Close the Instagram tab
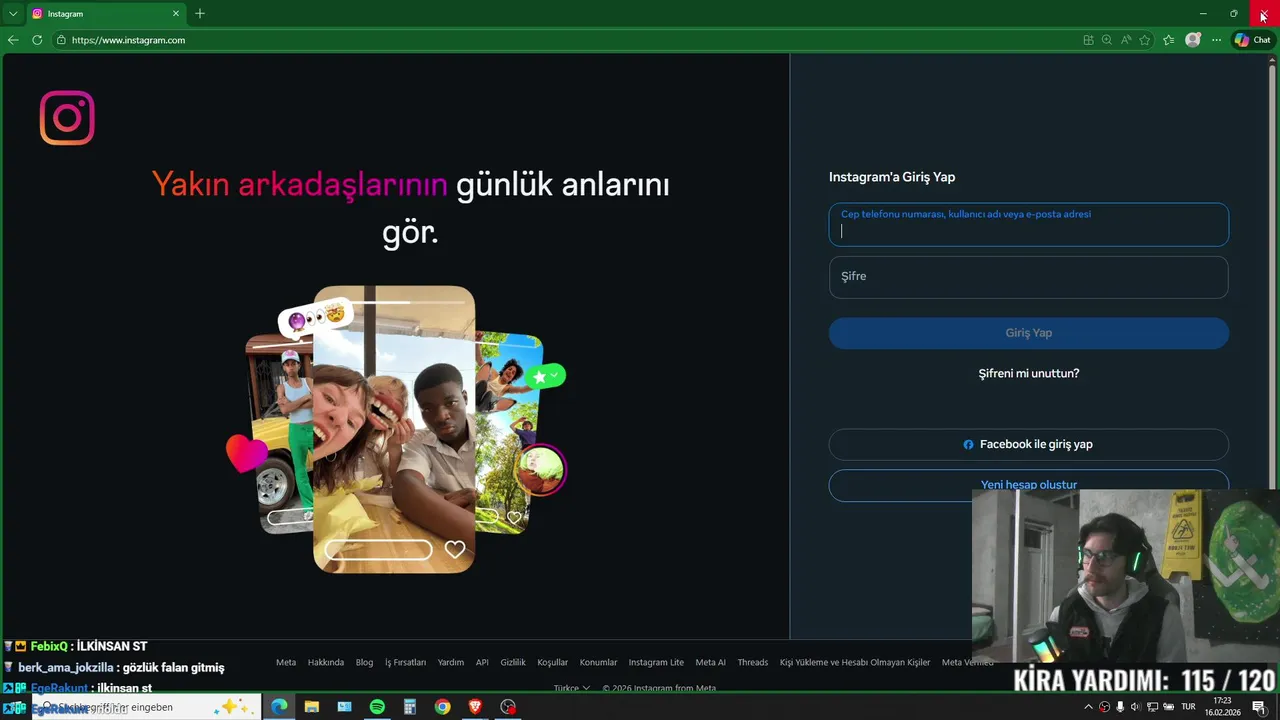1280x720 pixels. [x=176, y=14]
